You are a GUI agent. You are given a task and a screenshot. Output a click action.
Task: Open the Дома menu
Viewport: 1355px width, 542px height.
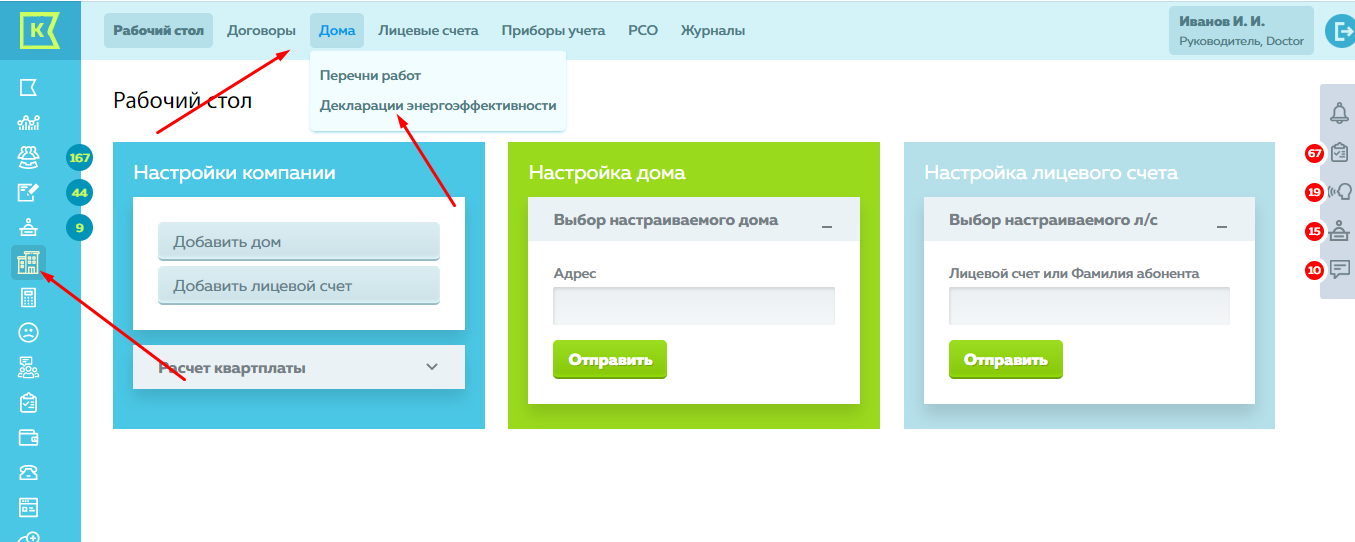coord(337,30)
